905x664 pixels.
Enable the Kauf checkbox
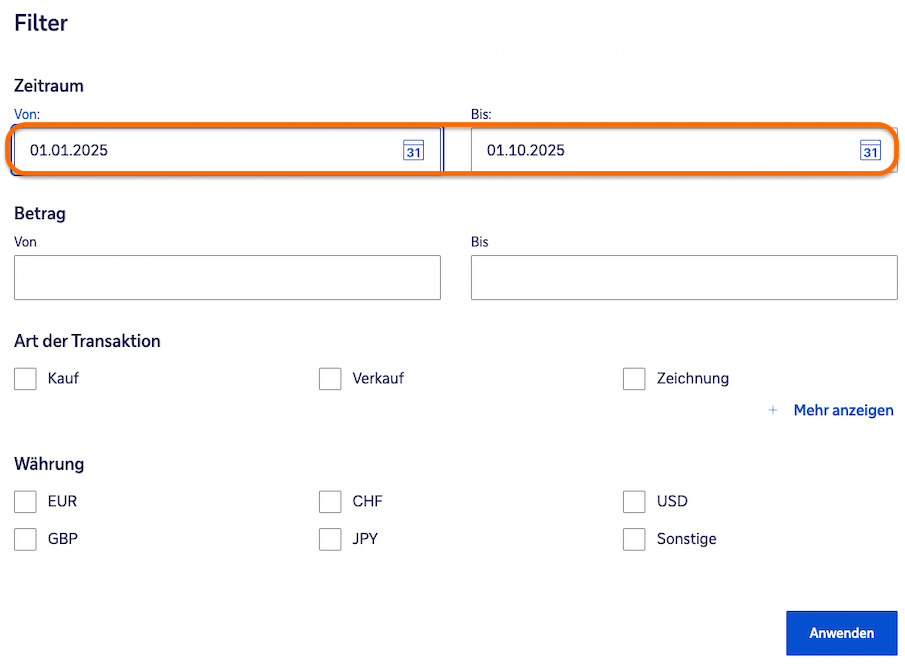(26, 379)
